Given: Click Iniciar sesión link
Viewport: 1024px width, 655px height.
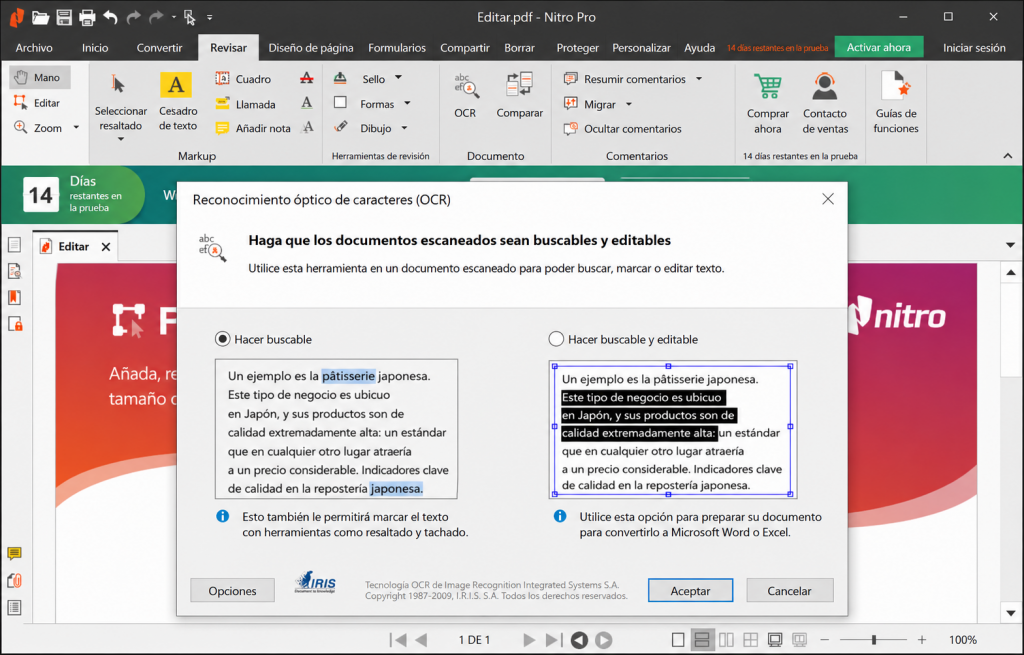Looking at the screenshot, I should (974, 48).
